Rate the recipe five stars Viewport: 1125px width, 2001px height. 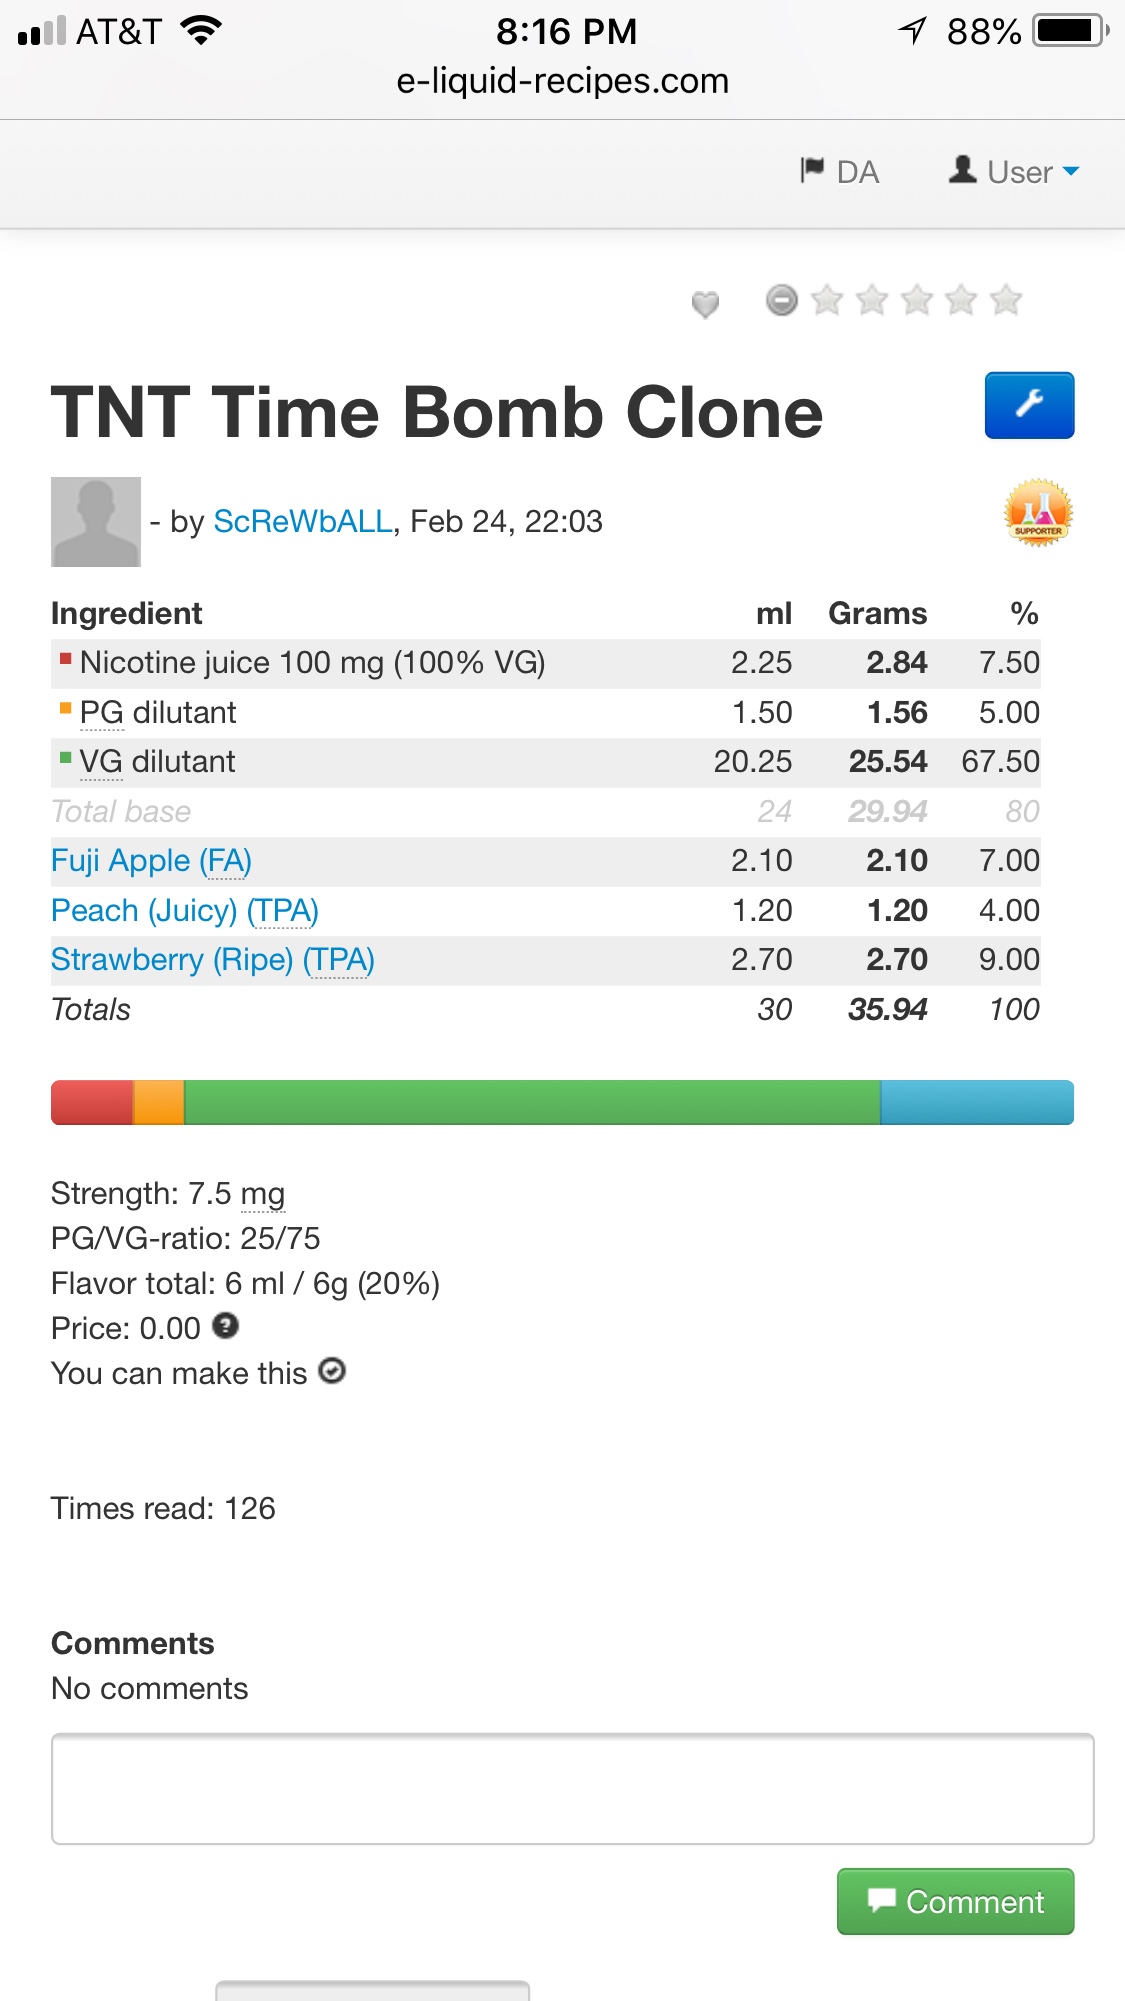coord(1006,300)
